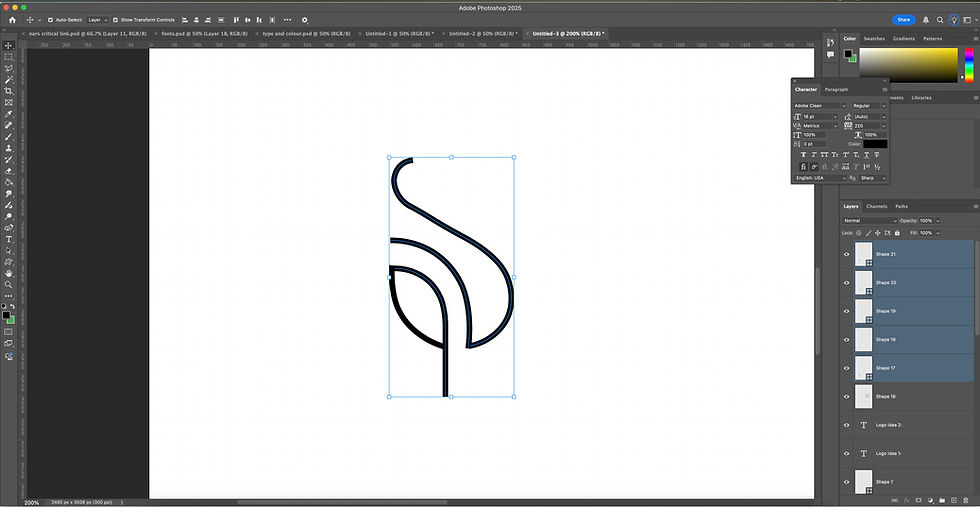Toggle the lock all layer button

tap(897, 233)
